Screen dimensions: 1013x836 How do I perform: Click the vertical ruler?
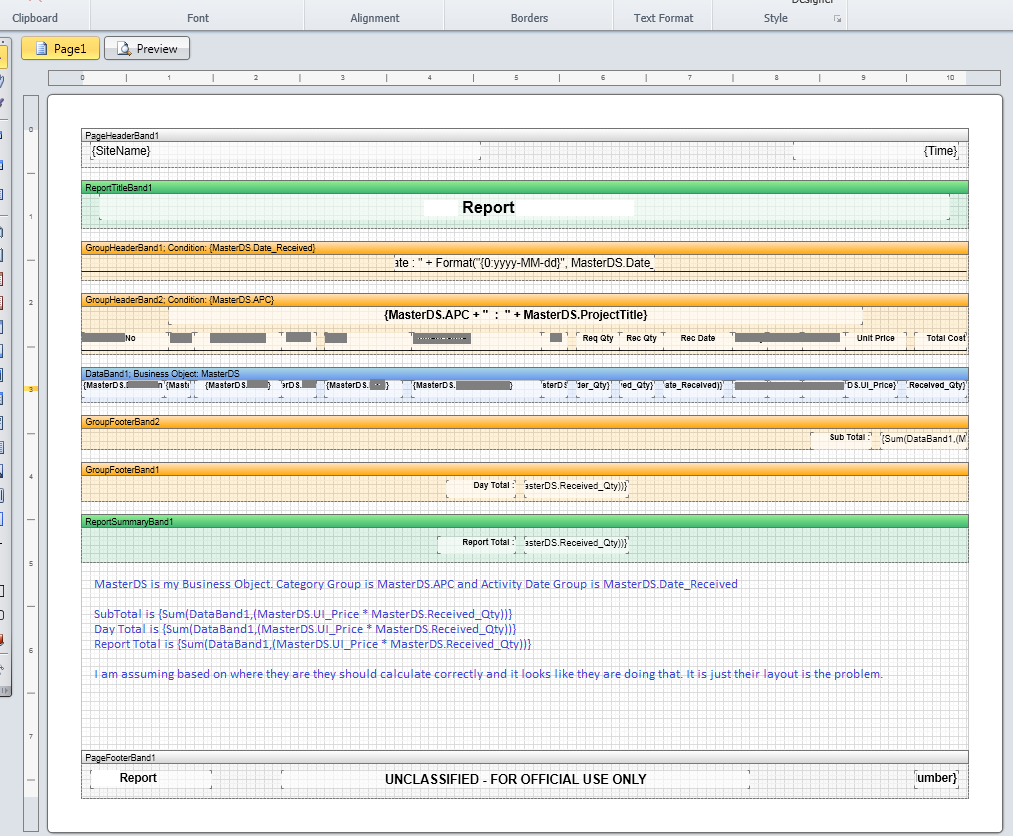pyautogui.click(x=31, y=463)
